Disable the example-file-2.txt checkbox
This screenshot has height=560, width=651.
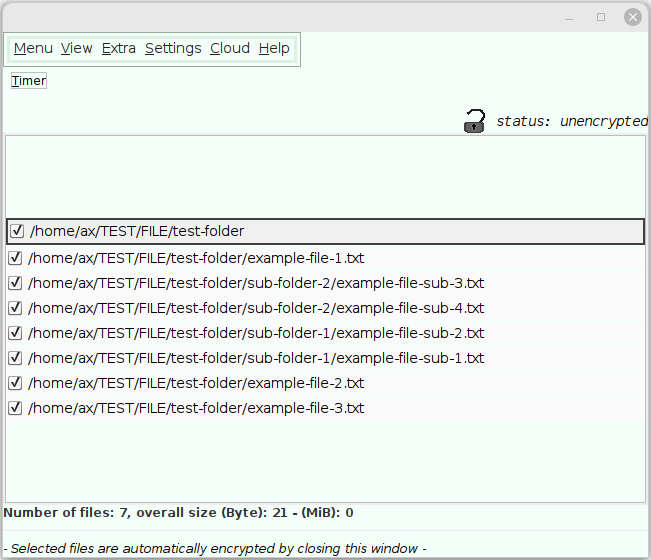point(15,383)
